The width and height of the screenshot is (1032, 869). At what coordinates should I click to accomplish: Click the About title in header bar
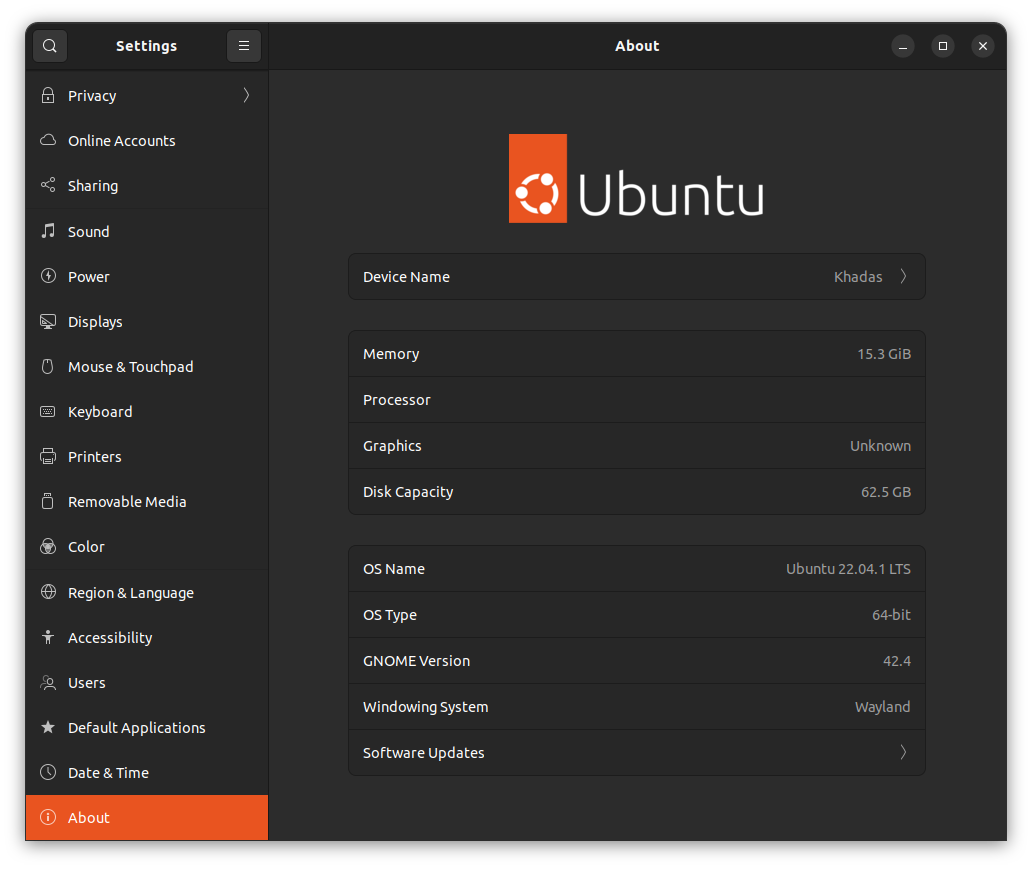point(637,46)
